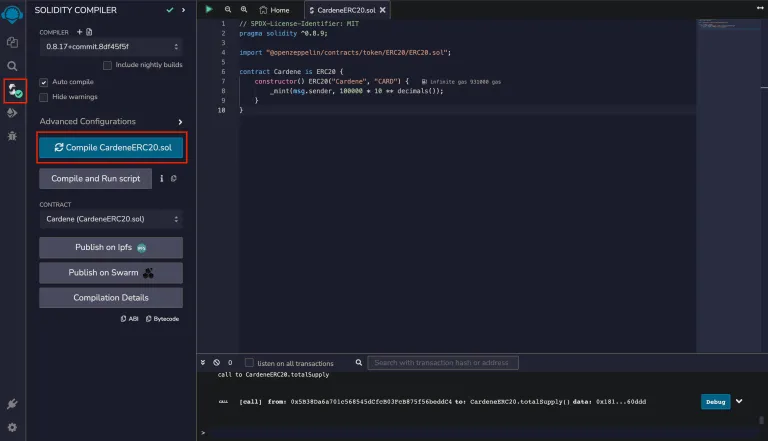The image size is (768, 441).
Task: Click the terminal scrollbar
Action: click(761, 420)
